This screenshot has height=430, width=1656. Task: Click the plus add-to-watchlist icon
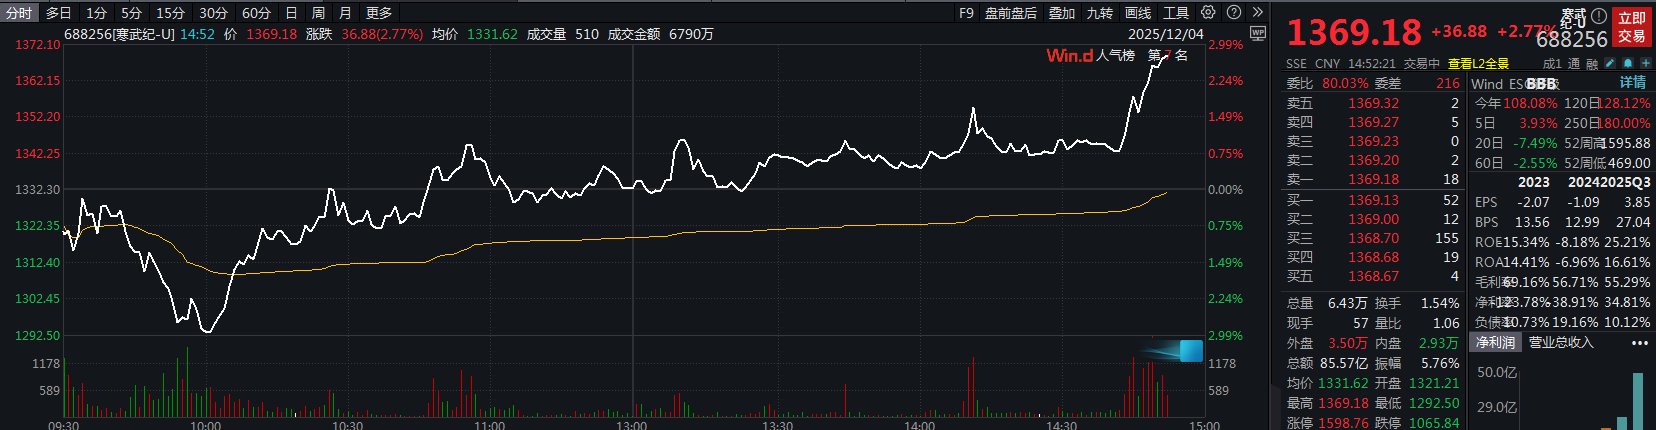click(1645, 63)
